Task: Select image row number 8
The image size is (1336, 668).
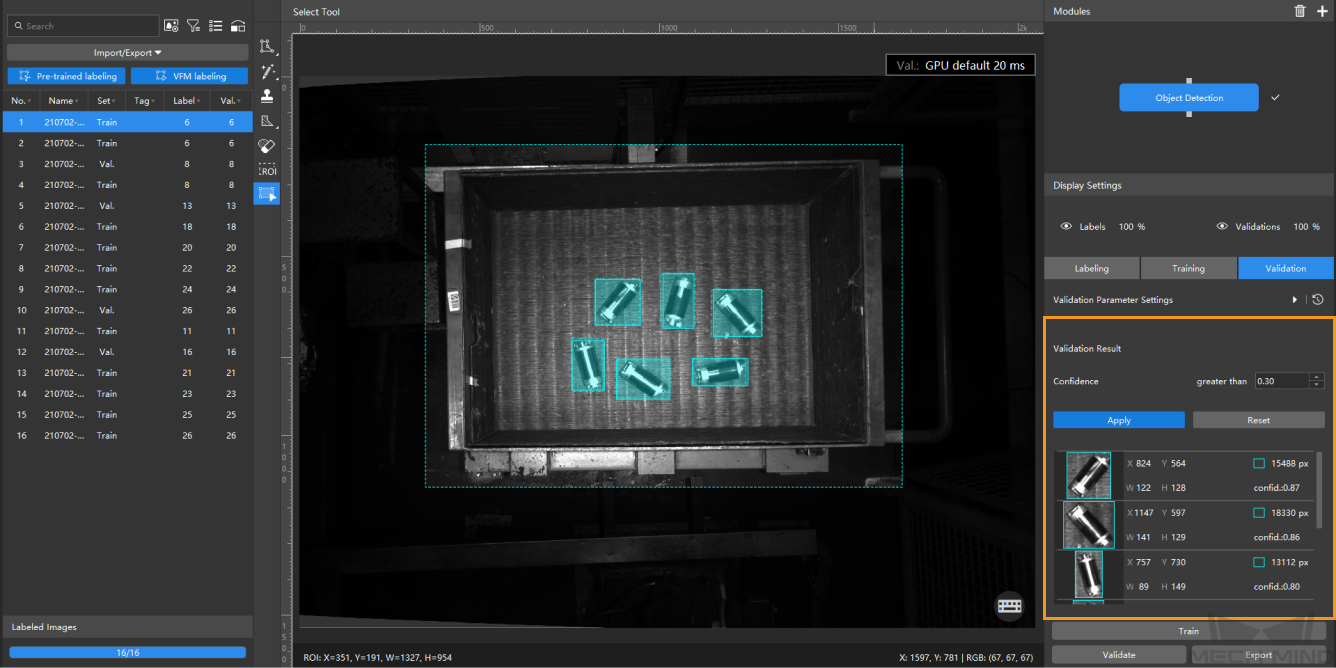Action: (127, 268)
